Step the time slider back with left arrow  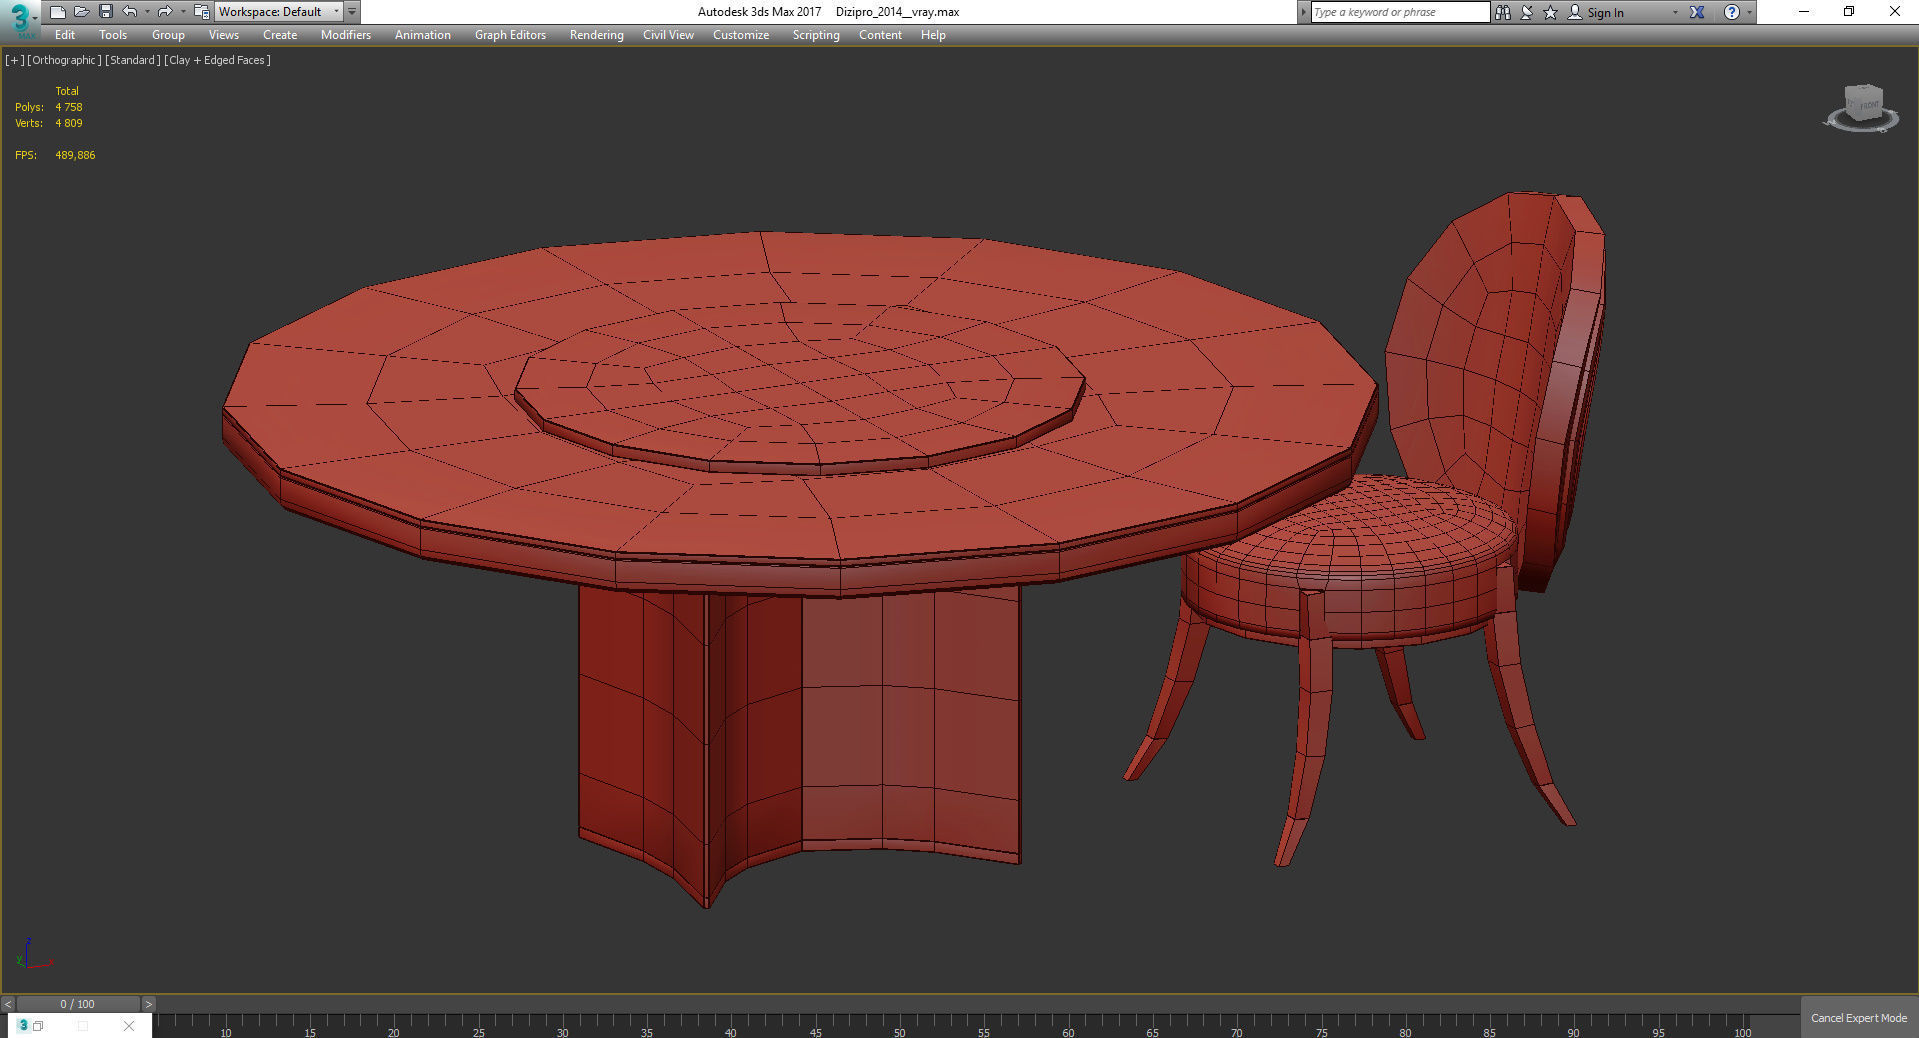coord(8,1004)
